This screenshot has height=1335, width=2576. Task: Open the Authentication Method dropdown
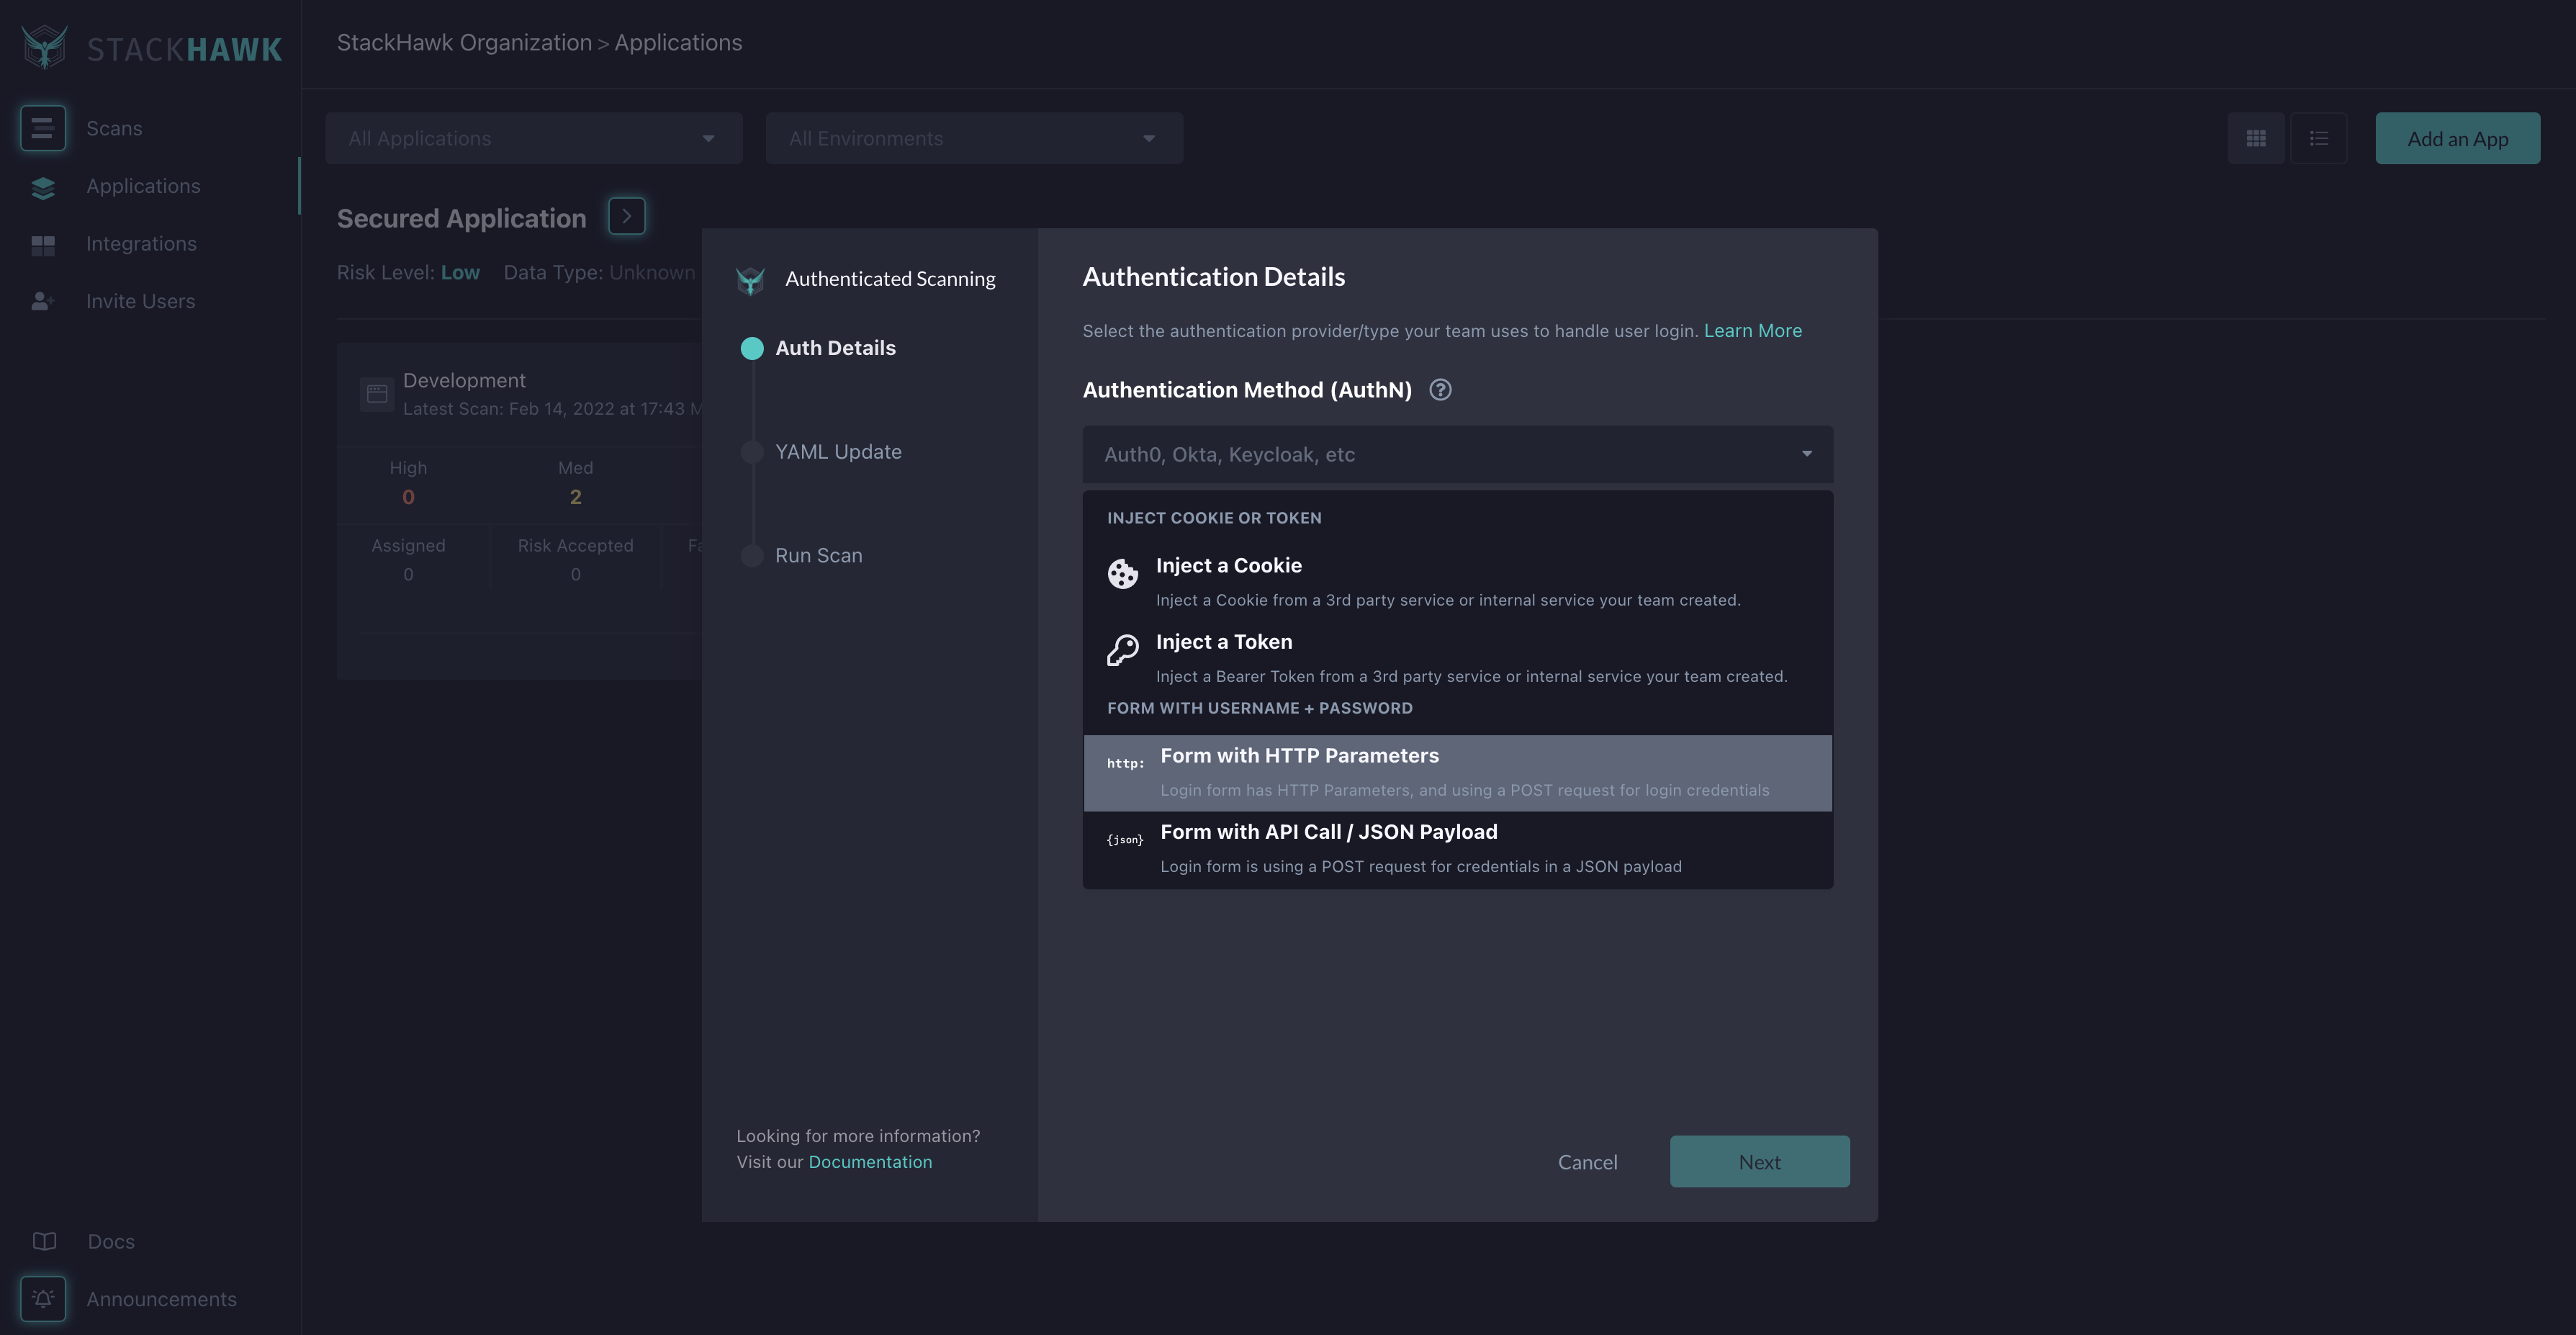pos(1458,455)
